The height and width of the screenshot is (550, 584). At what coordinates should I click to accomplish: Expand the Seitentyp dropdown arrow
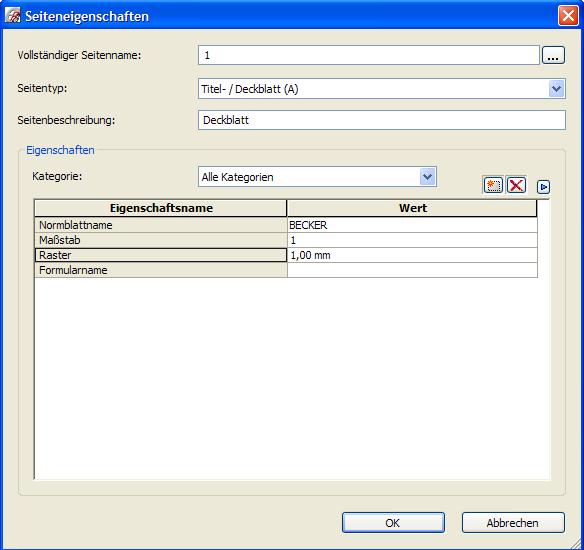(x=556, y=89)
